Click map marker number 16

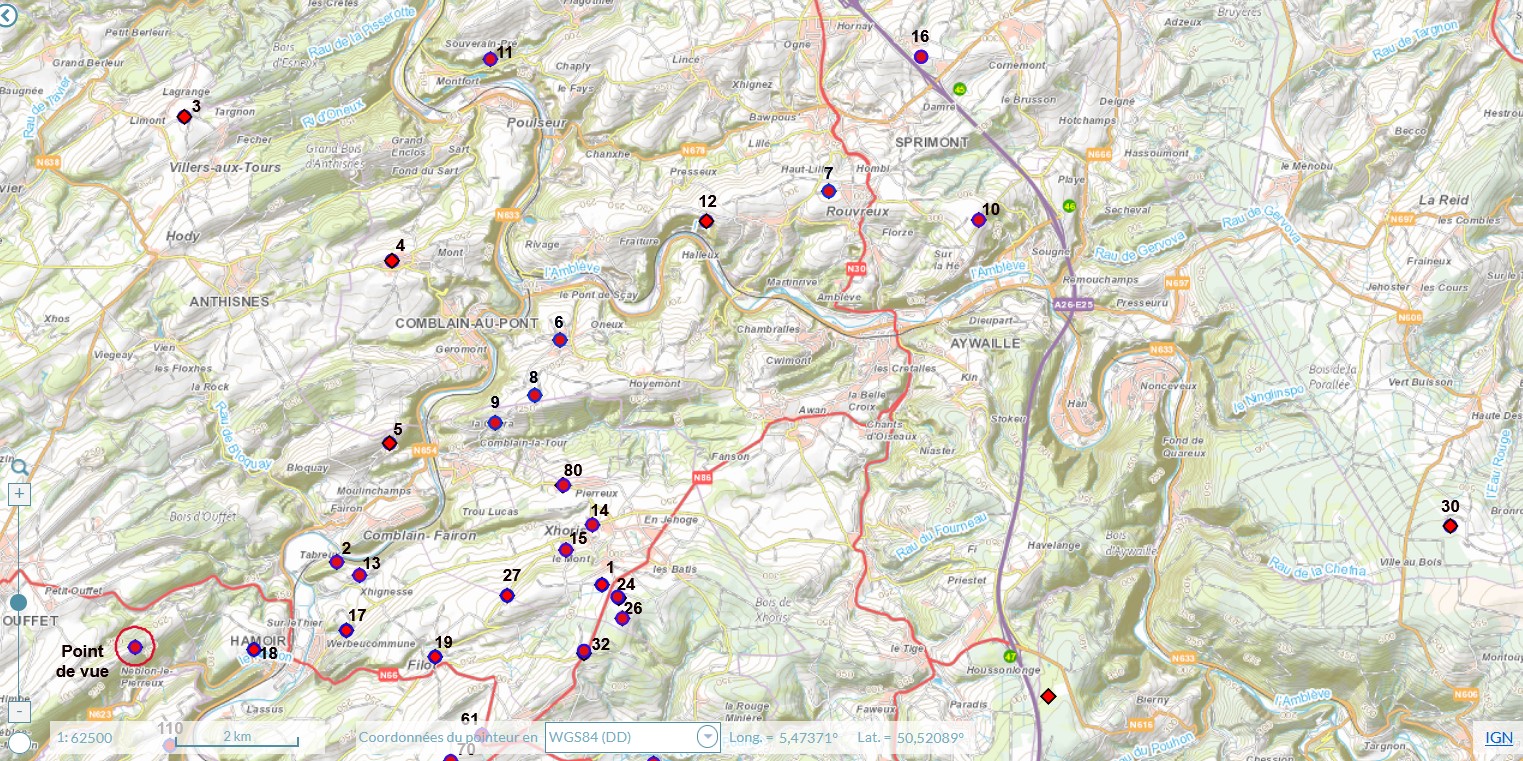pyautogui.click(x=921, y=57)
